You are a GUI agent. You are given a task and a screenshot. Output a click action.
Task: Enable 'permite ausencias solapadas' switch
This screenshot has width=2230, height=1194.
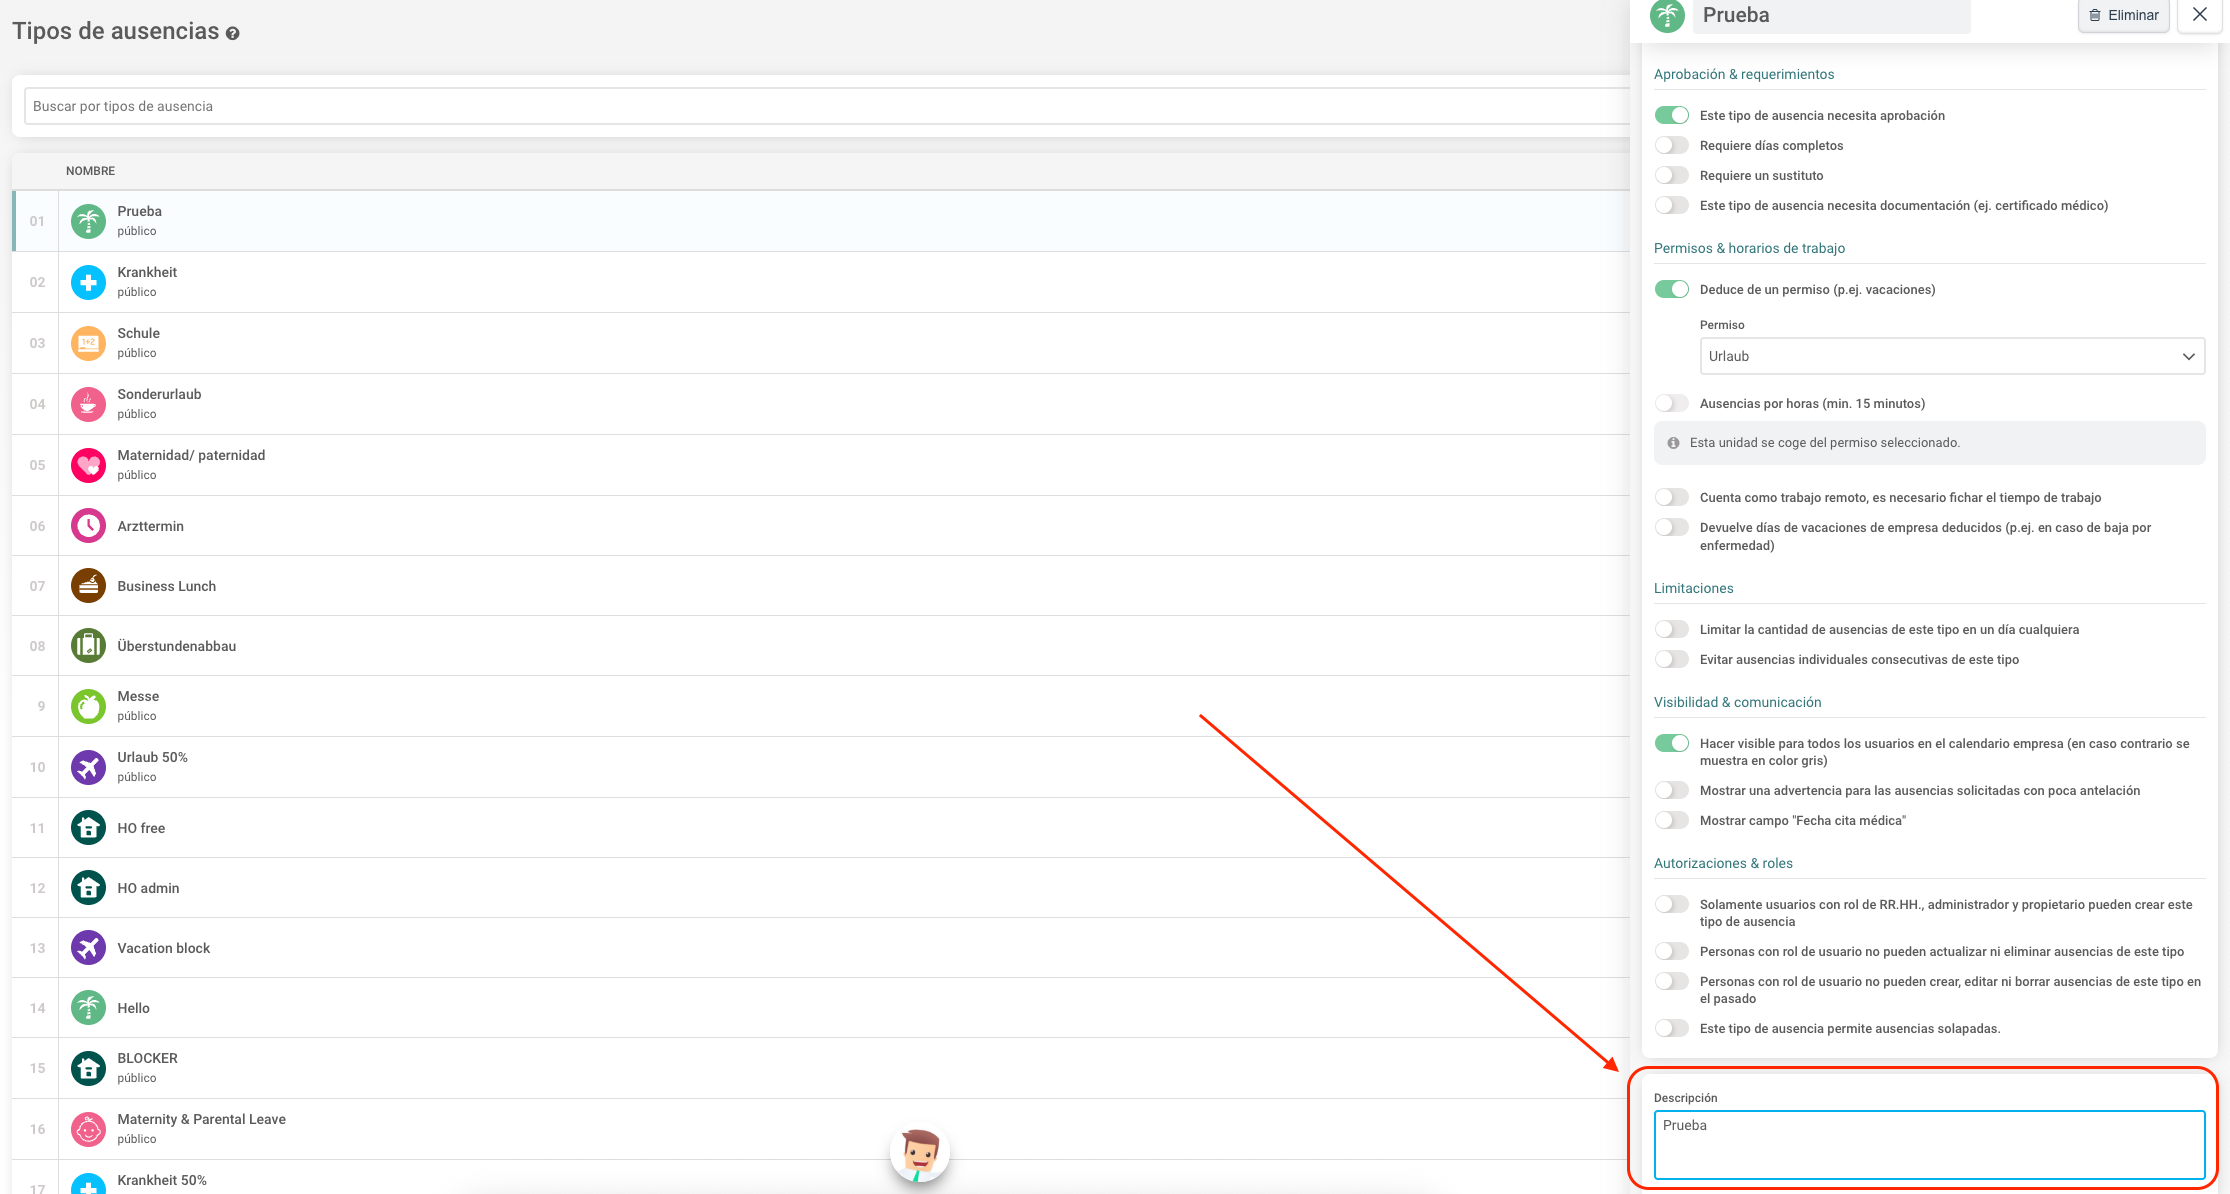[x=1672, y=1029]
